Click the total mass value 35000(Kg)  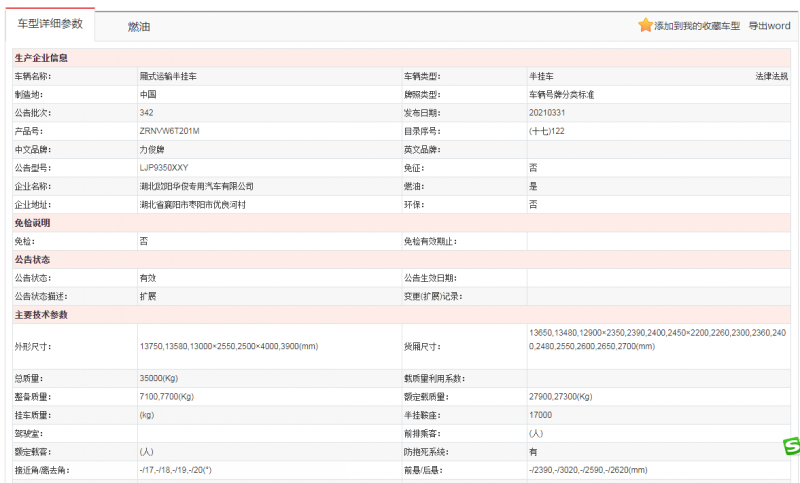161,379
